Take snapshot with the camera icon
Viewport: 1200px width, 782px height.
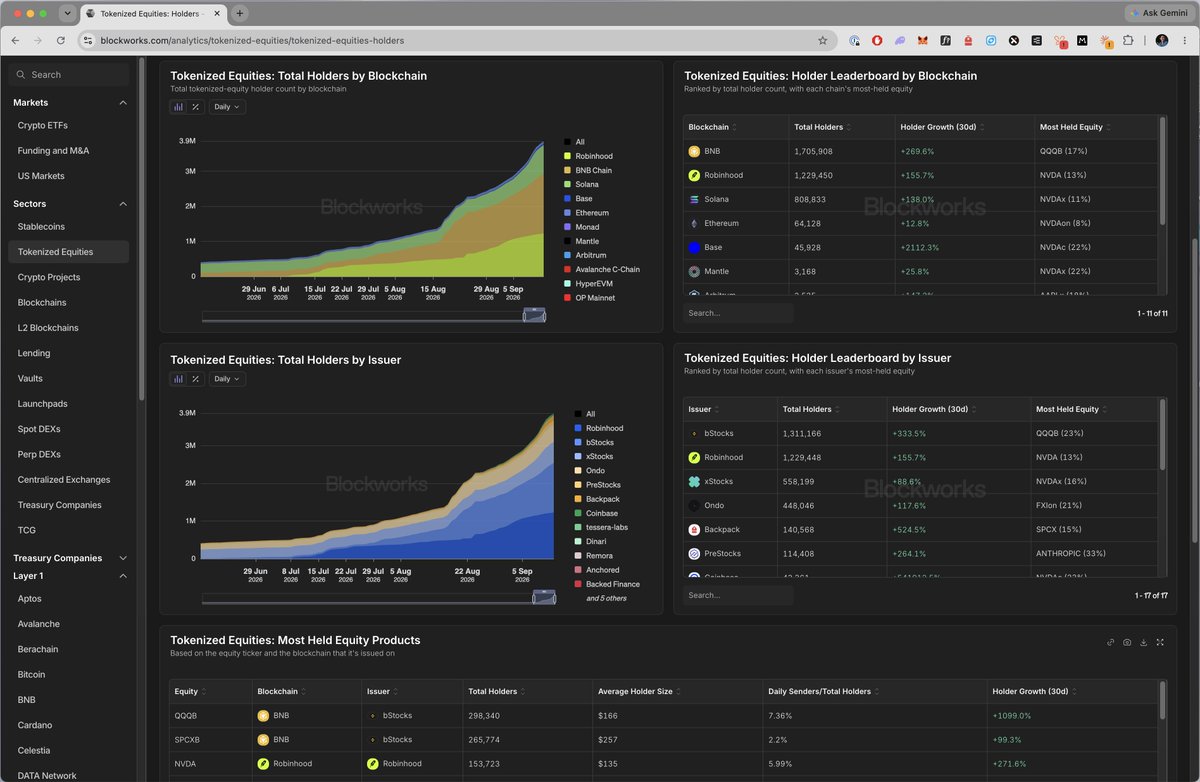pyautogui.click(x=1127, y=642)
